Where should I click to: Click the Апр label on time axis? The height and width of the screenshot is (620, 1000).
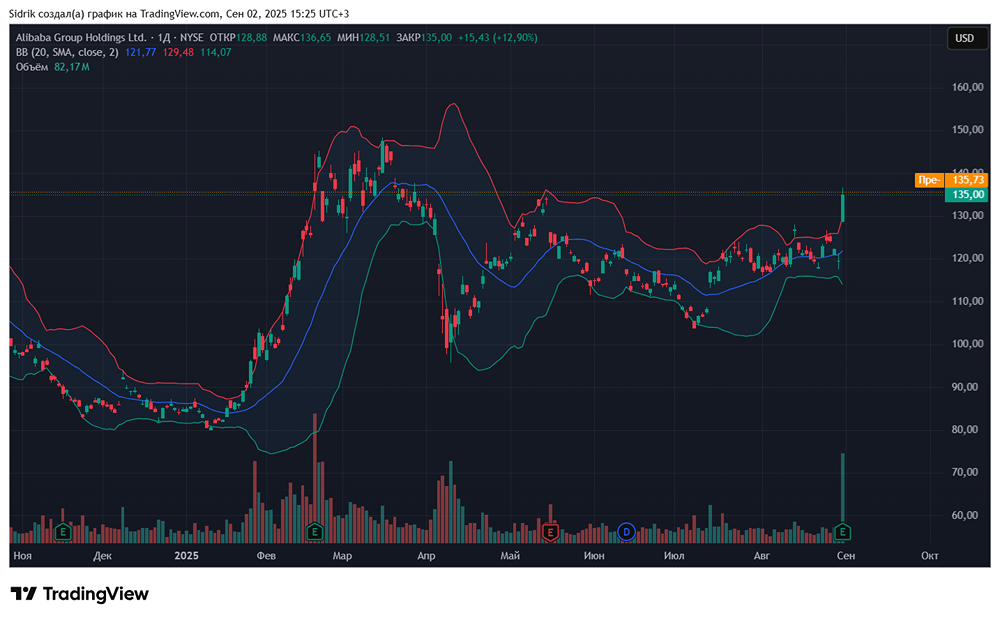[x=426, y=553]
